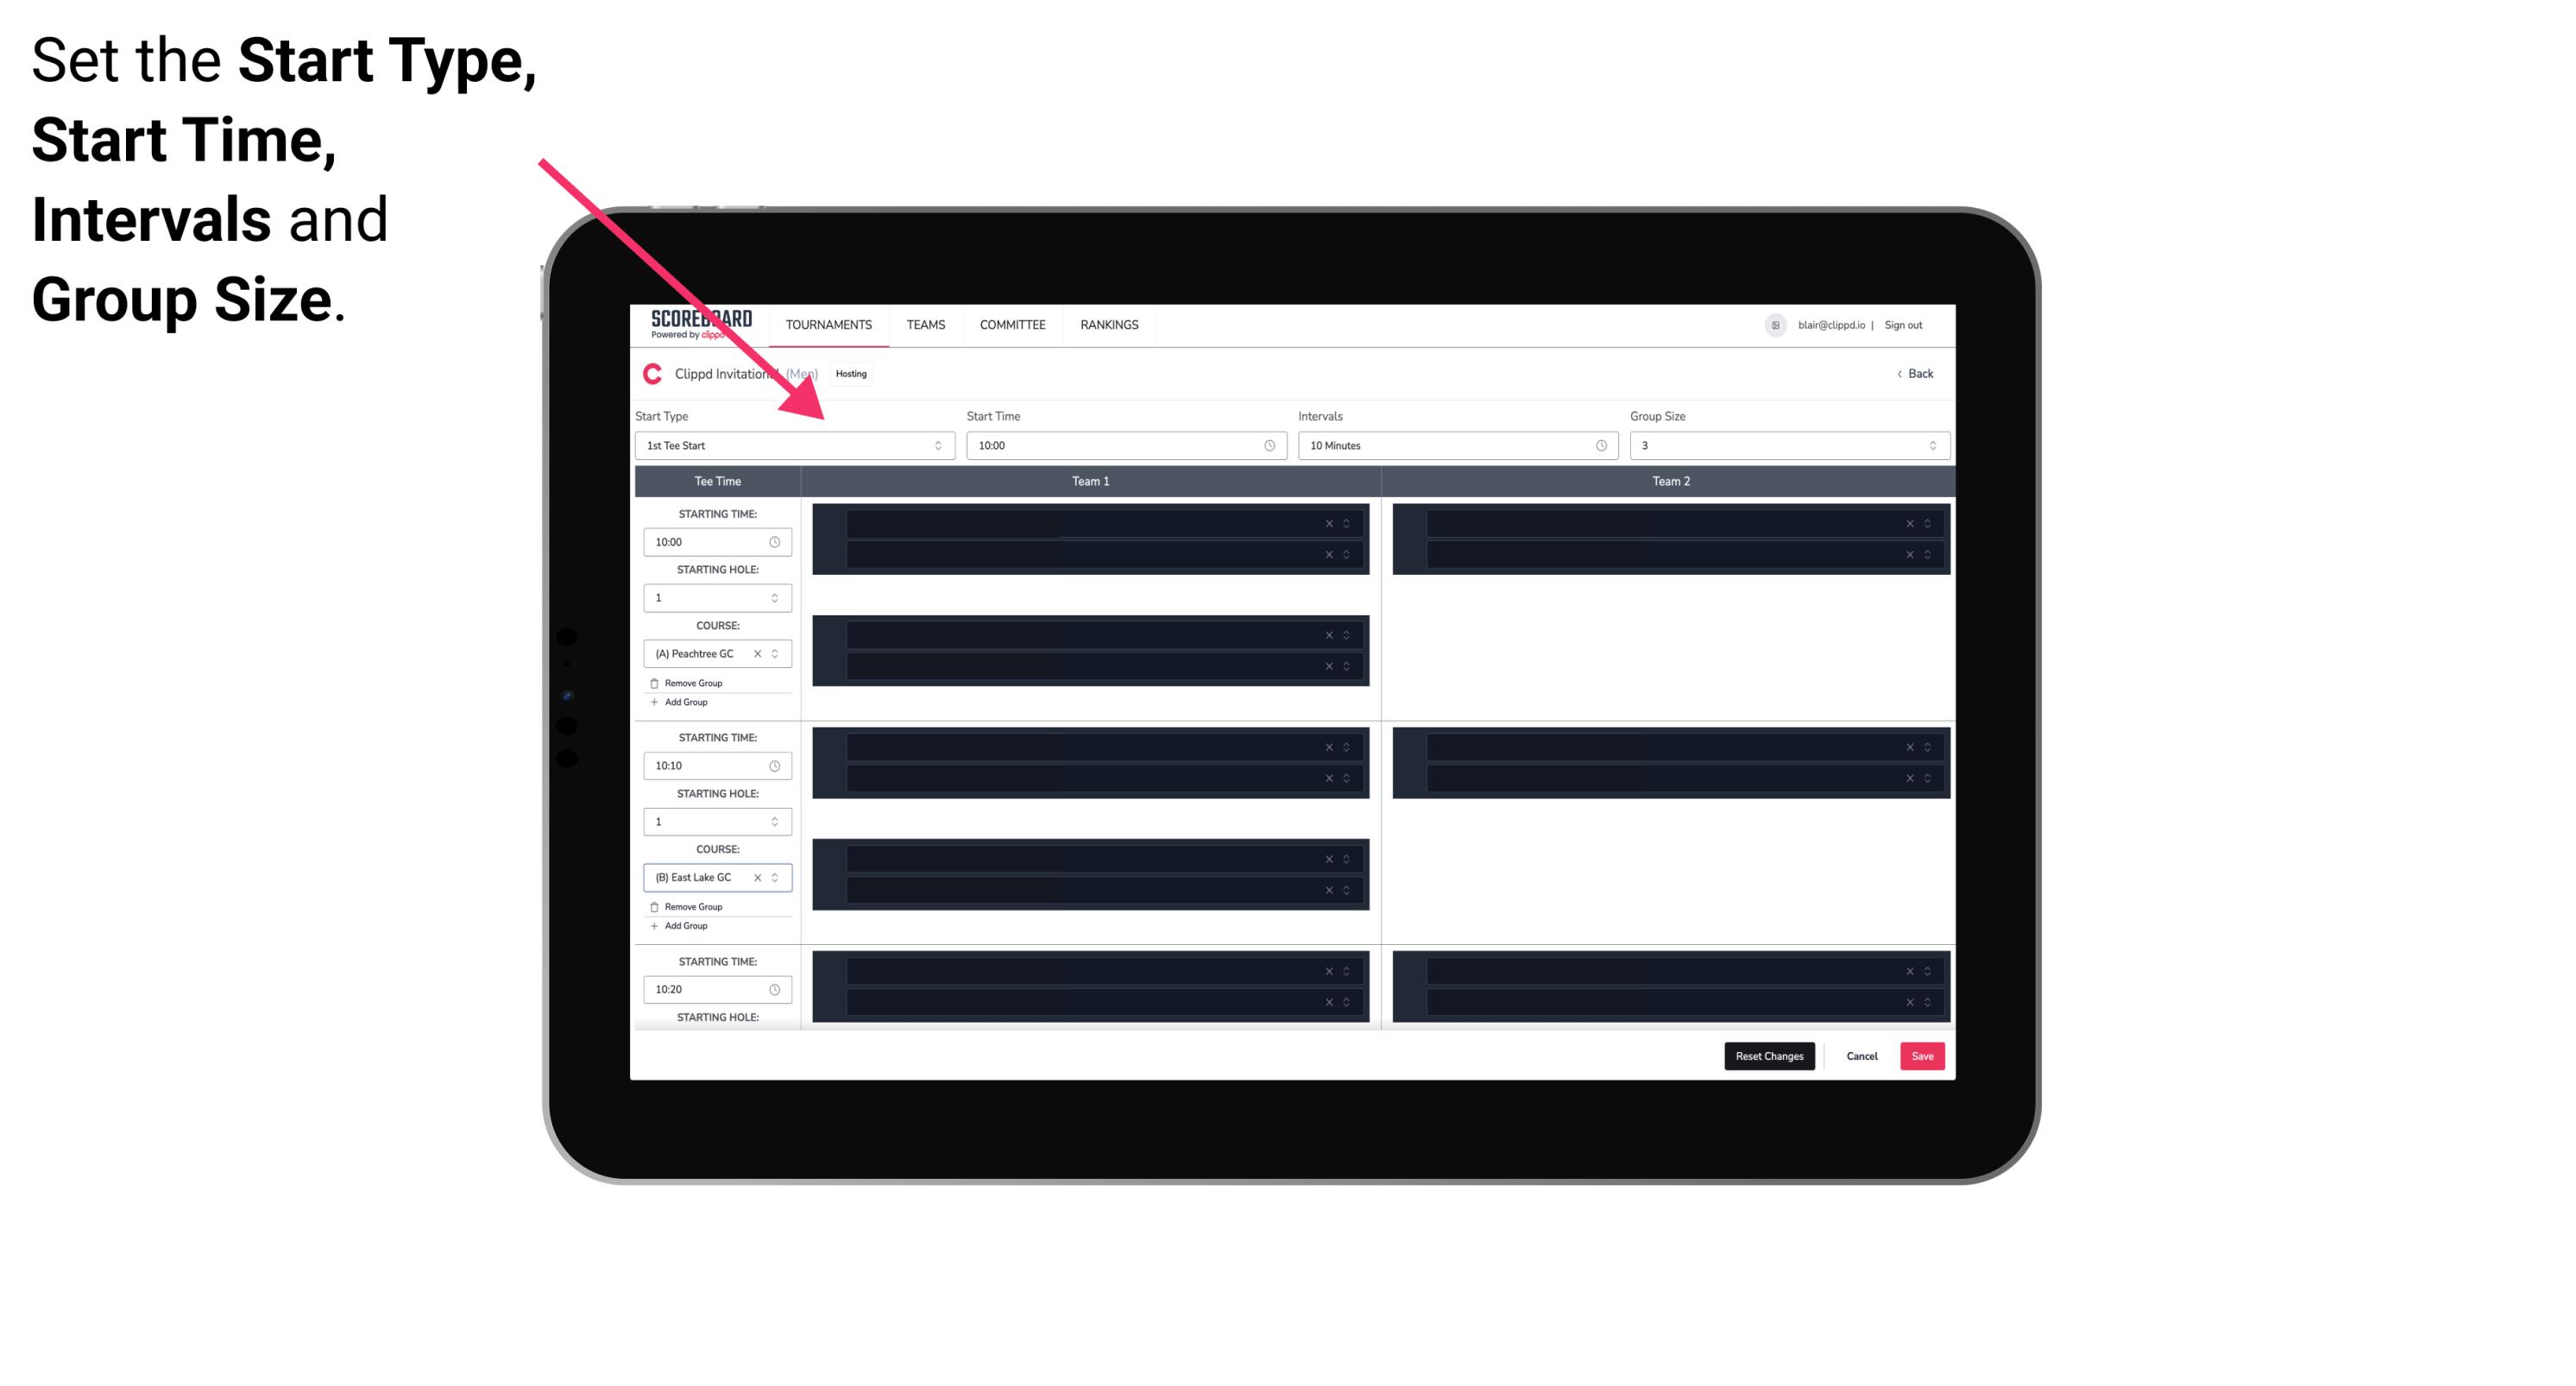Click the X icon on Peachtree GC course tag
Screen dimensions: 2576x1386
(x=756, y=654)
